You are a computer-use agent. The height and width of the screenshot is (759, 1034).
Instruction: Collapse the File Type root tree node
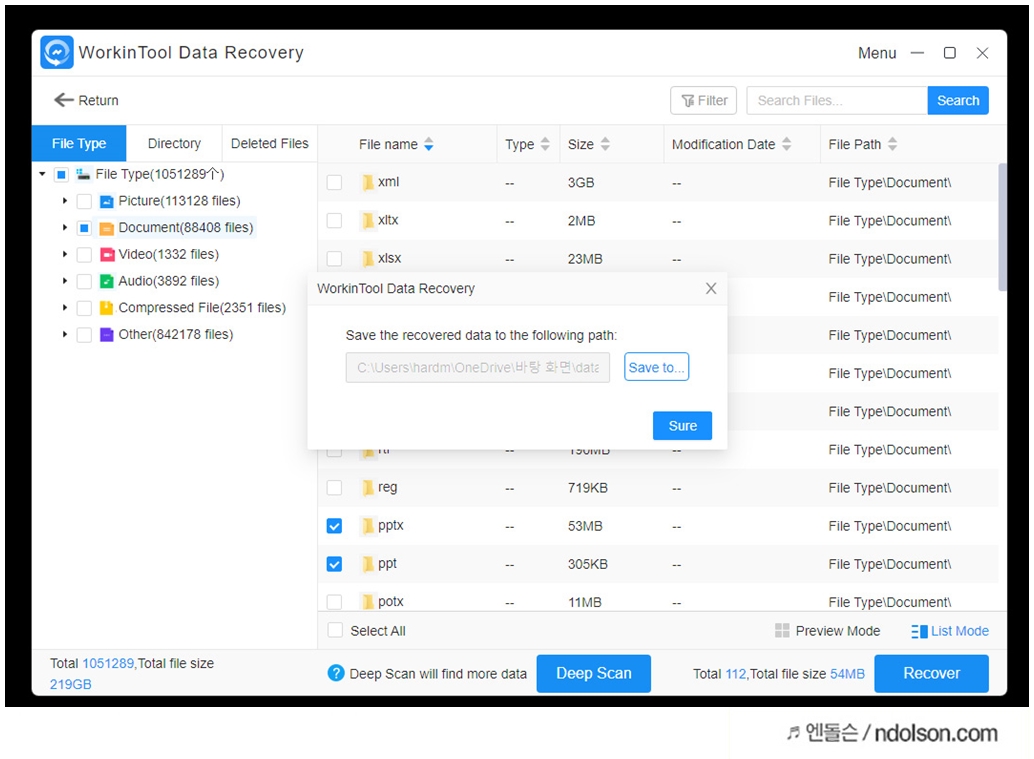click(42, 174)
